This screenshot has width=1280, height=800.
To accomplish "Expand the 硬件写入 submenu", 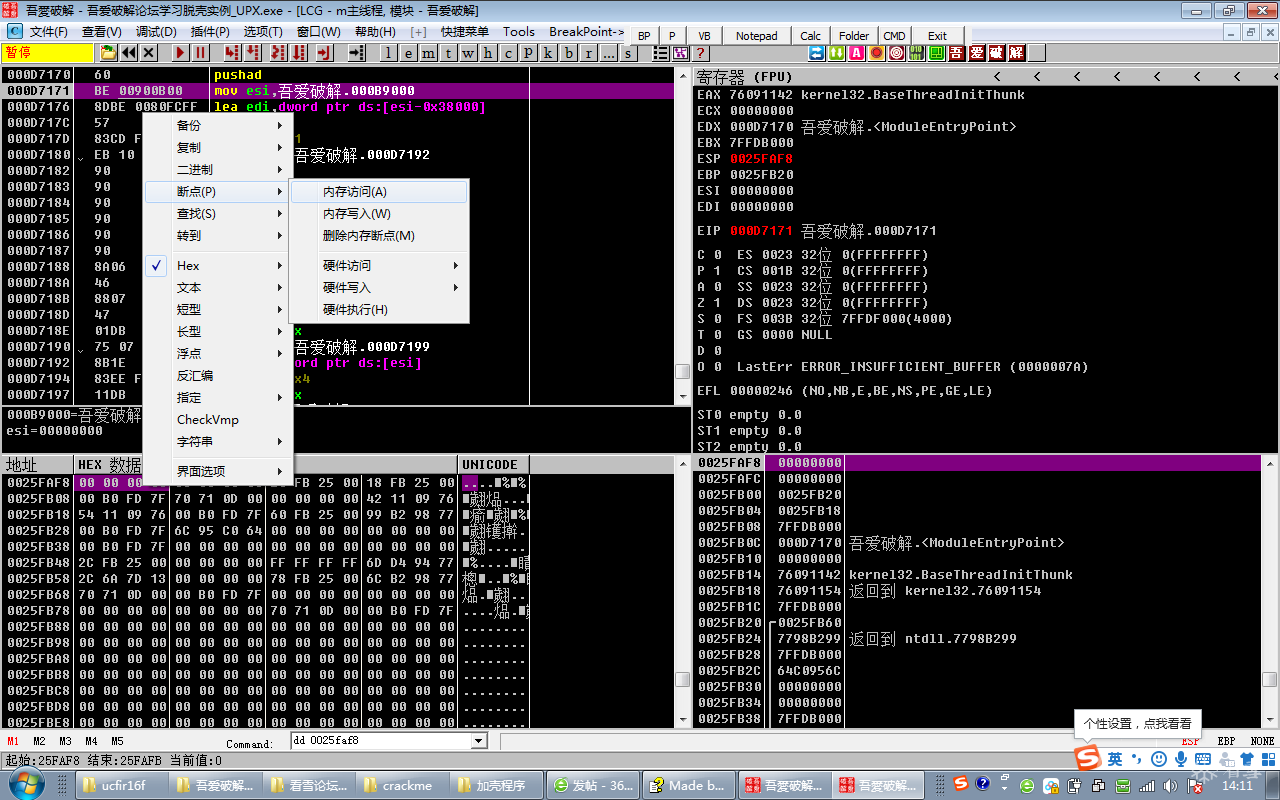I will pyautogui.click(x=379, y=287).
